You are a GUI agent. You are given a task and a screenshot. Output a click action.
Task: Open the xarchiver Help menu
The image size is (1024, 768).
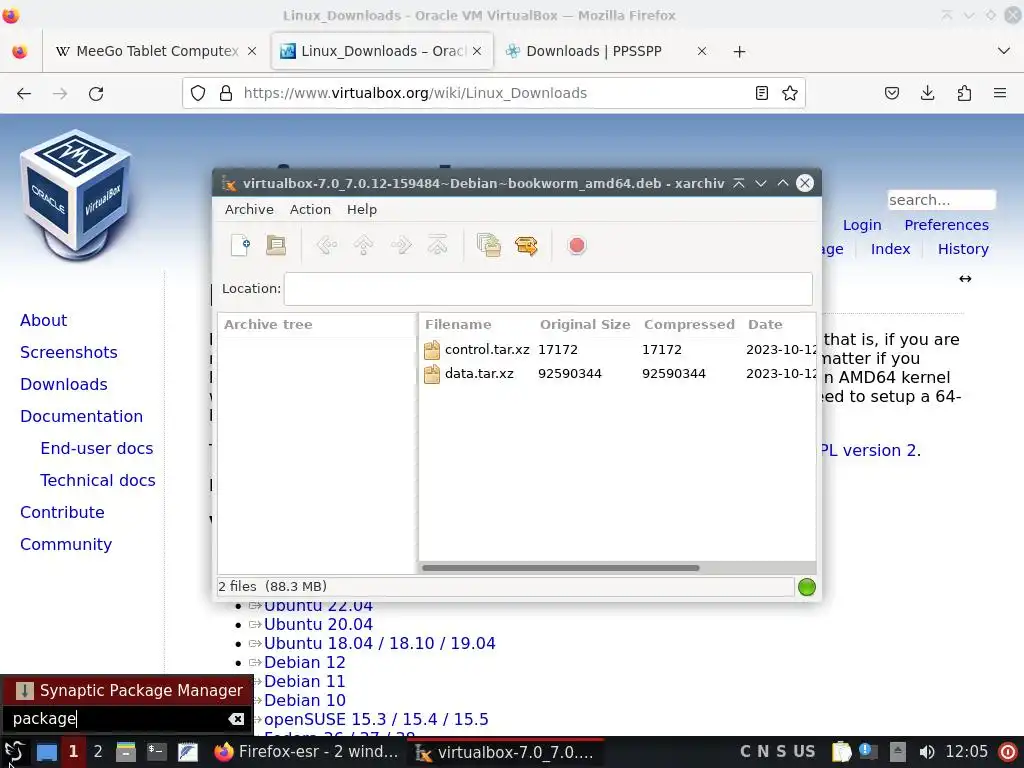(x=362, y=210)
